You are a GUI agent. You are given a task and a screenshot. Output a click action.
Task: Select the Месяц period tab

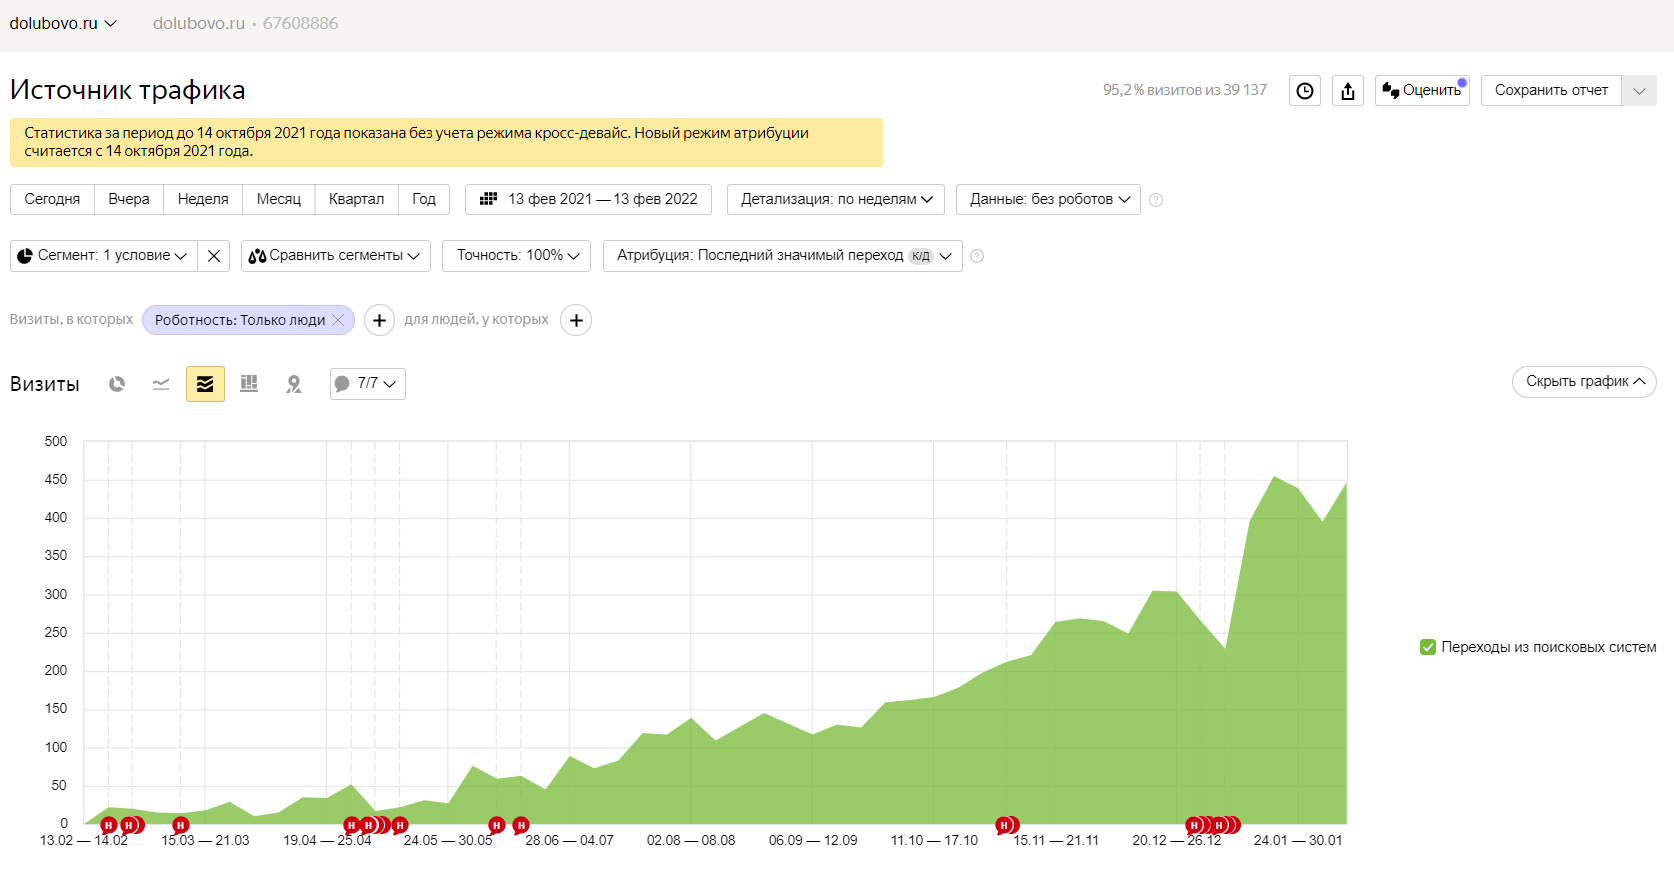tap(278, 199)
